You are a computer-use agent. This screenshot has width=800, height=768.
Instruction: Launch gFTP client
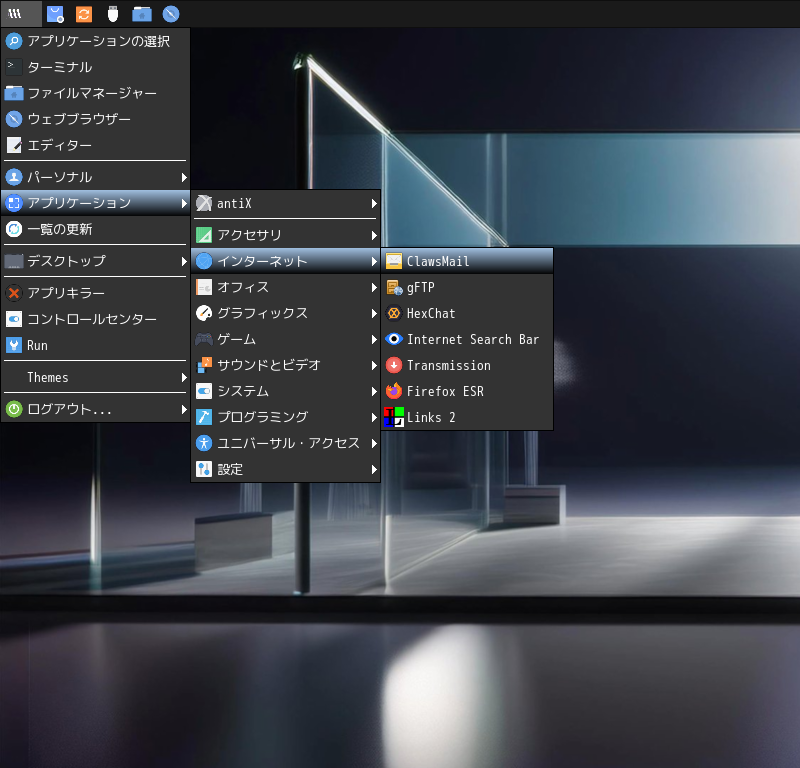(x=420, y=287)
